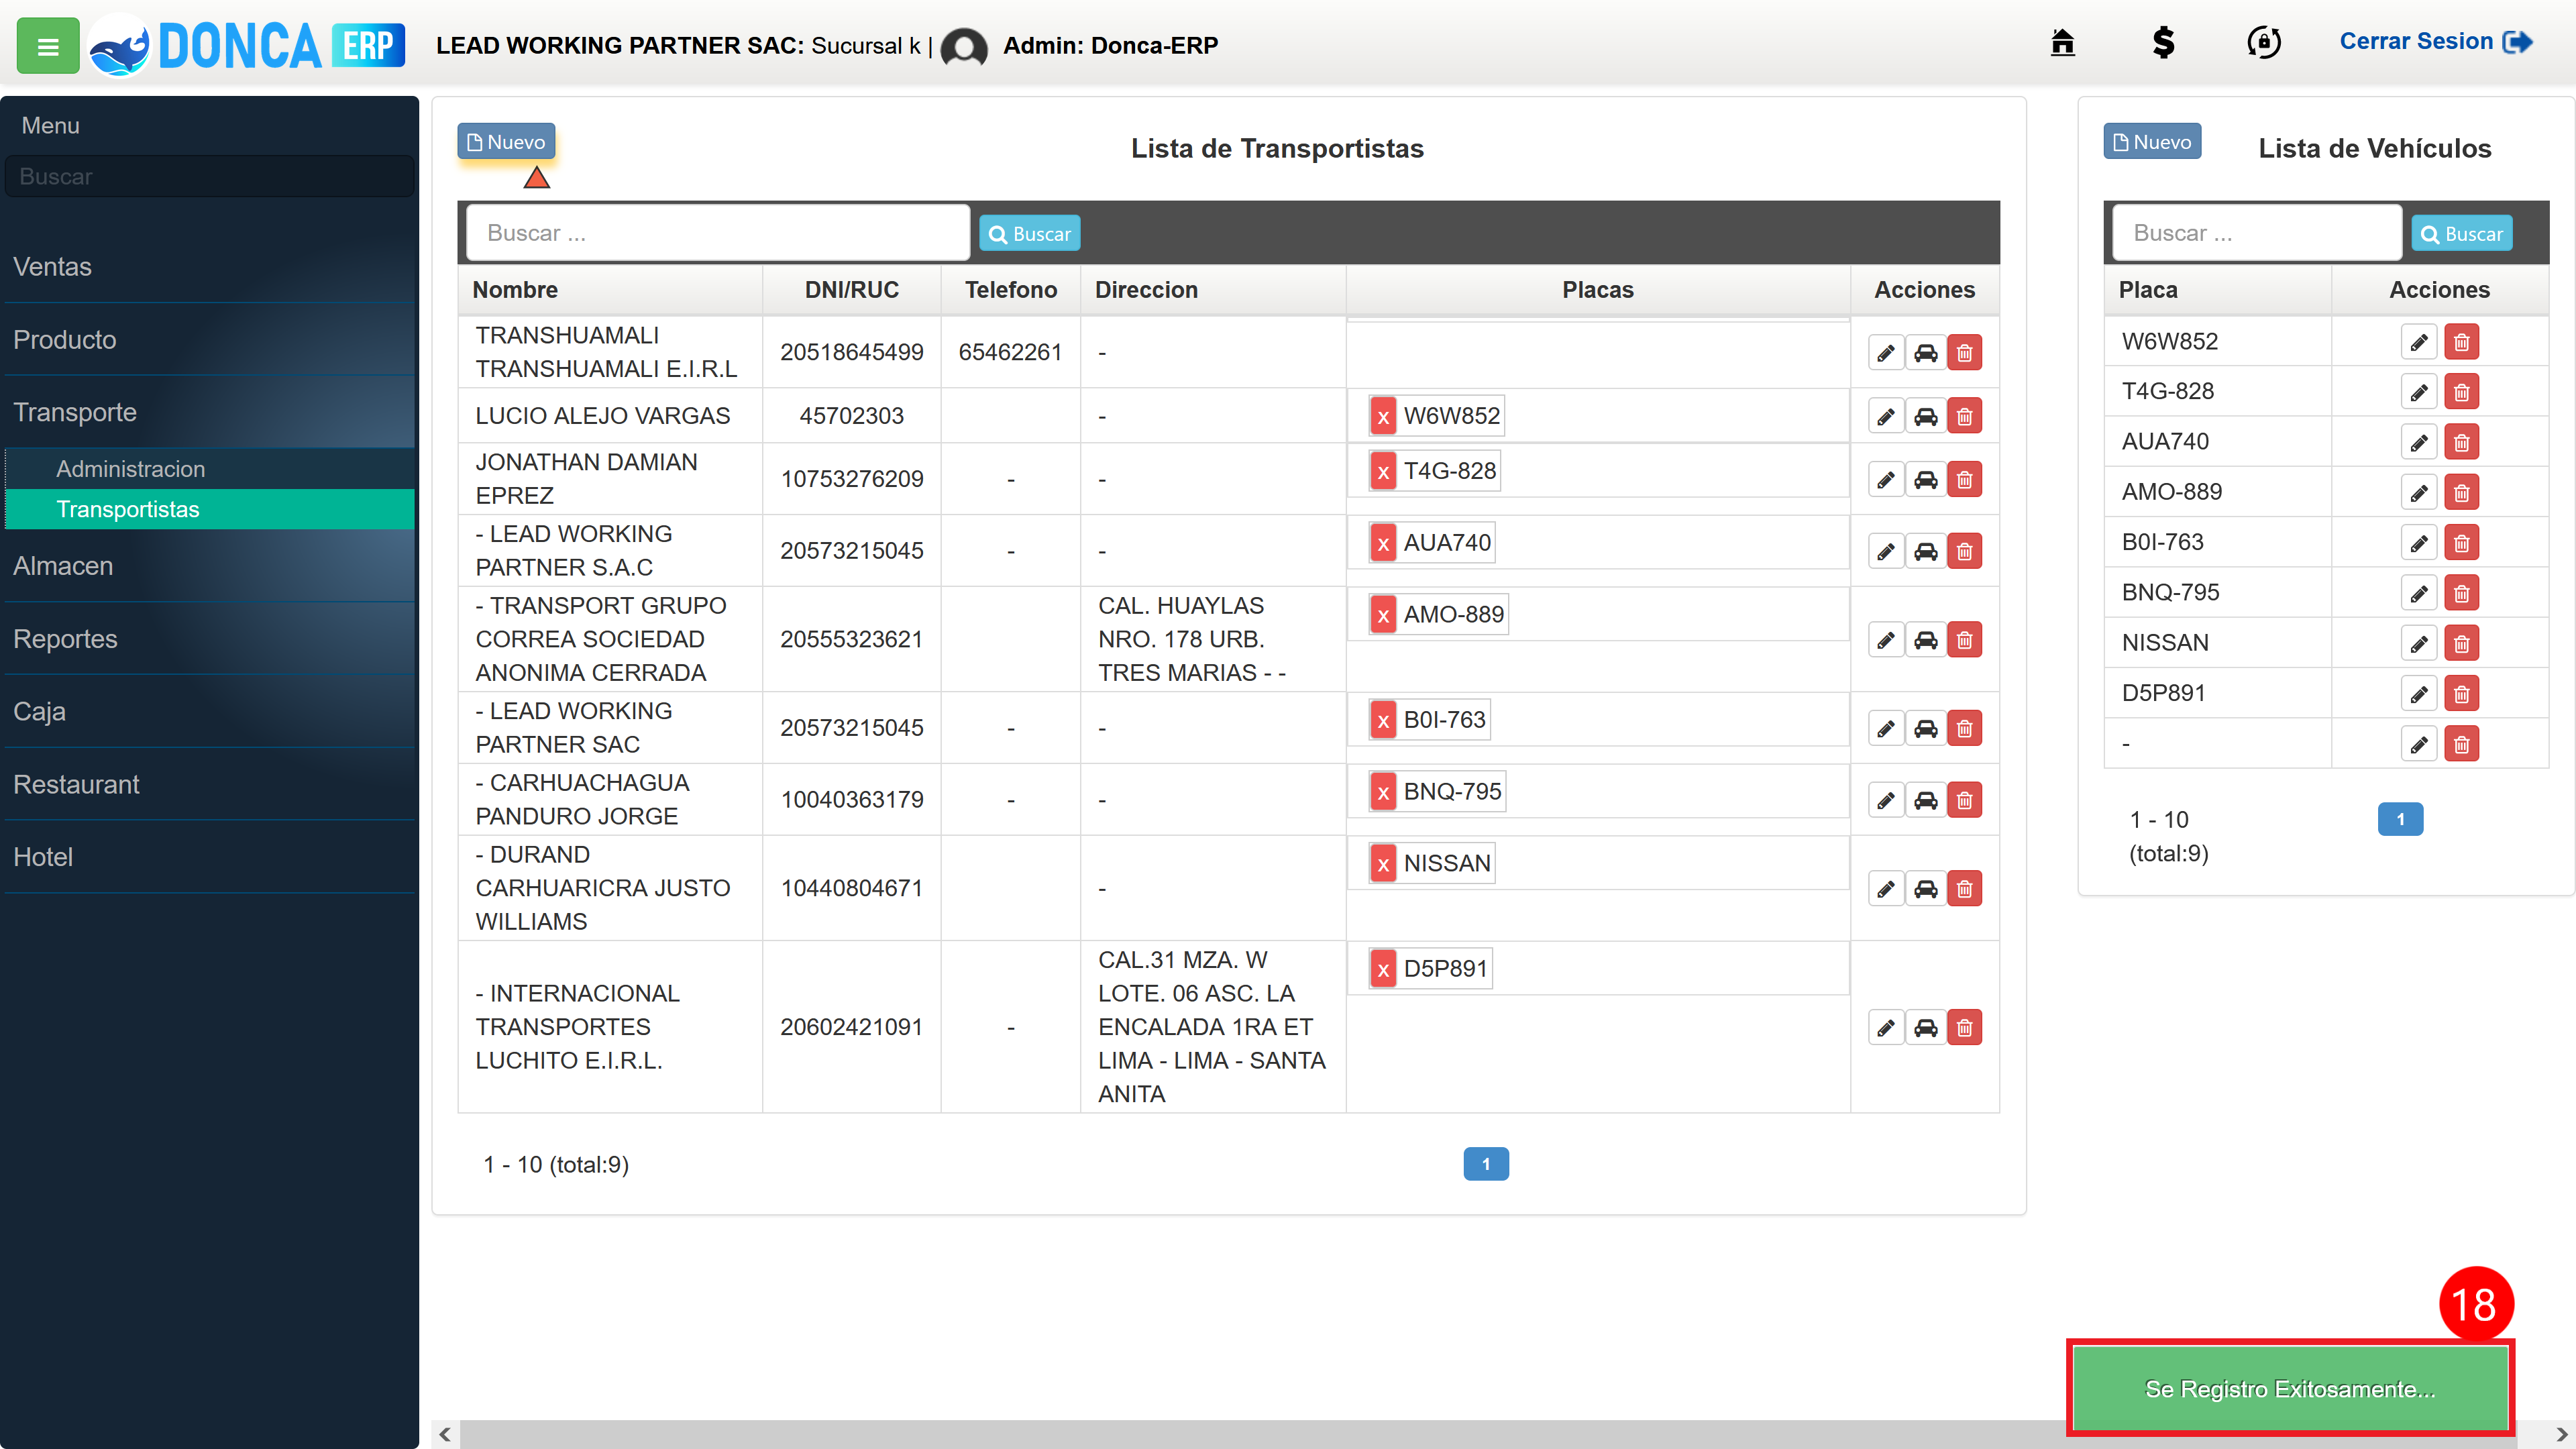Delete TRANSHUAMALI transportista with trash icon
The image size is (2576, 1449).
tap(1964, 352)
